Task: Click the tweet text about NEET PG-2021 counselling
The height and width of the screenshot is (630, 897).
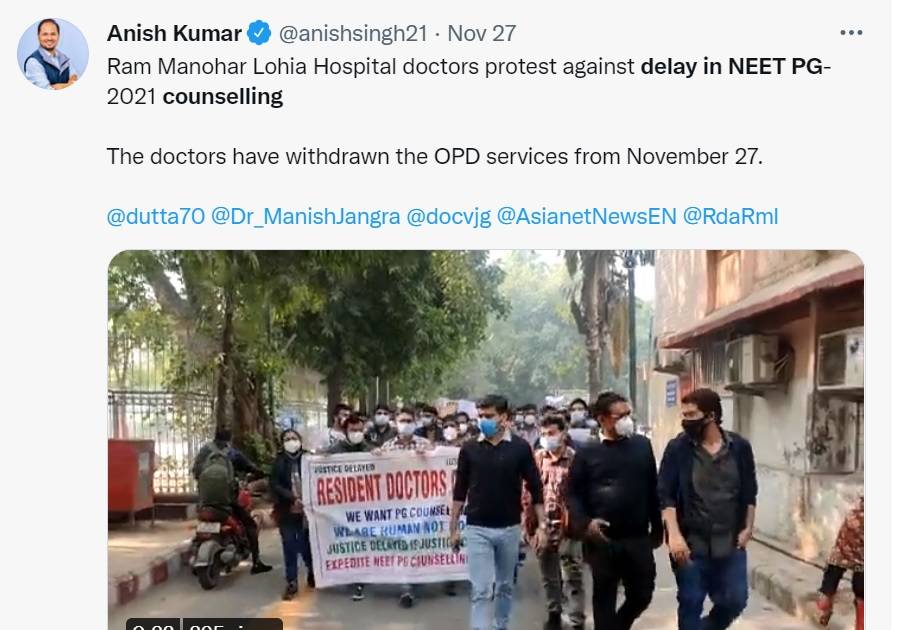Action: (469, 81)
